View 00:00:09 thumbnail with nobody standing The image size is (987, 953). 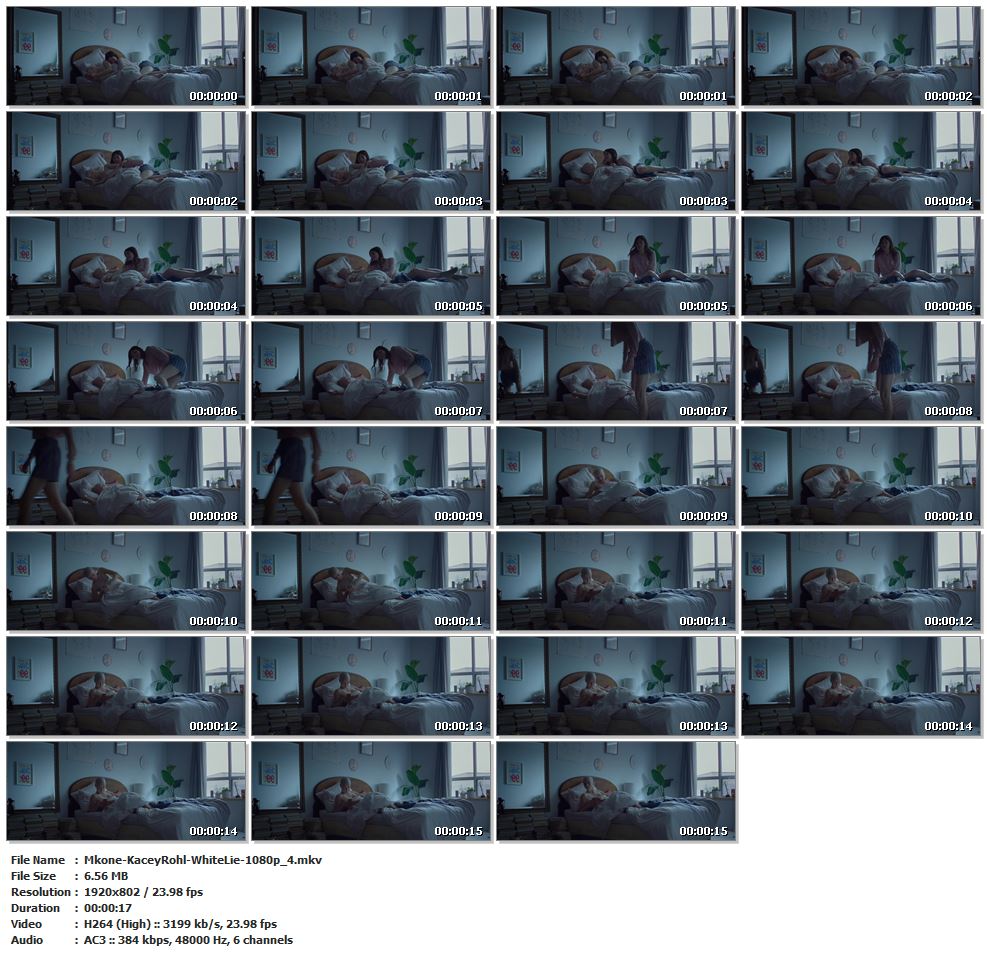[616, 476]
